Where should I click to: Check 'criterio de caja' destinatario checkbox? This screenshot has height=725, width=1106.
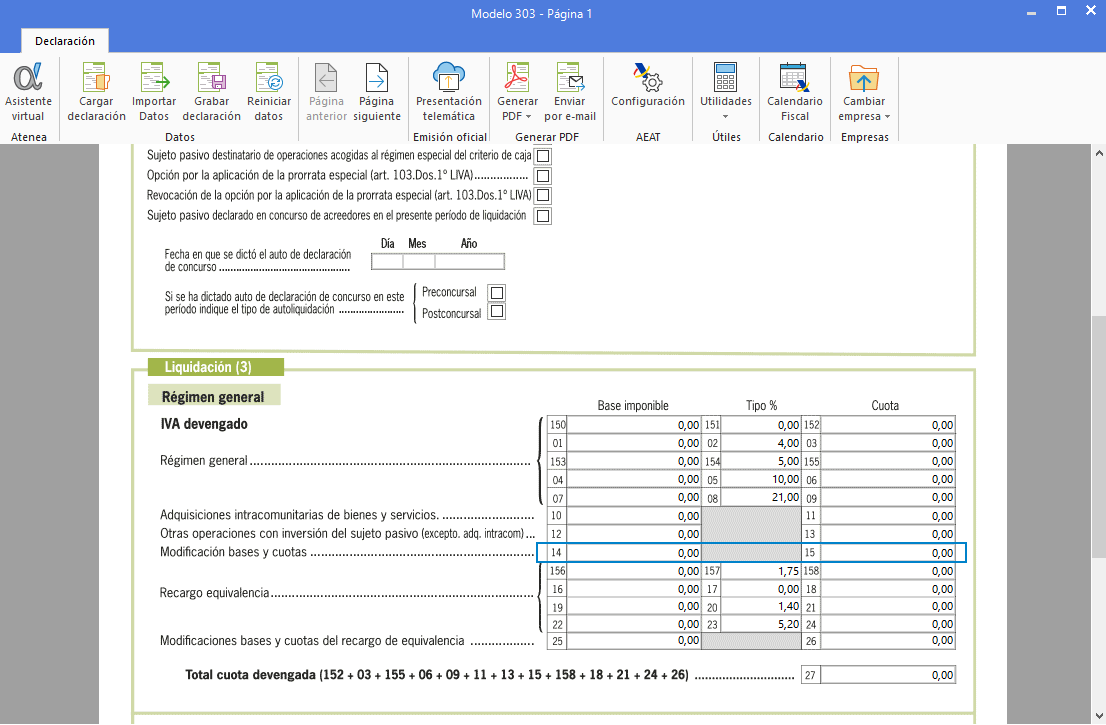[x=542, y=156]
